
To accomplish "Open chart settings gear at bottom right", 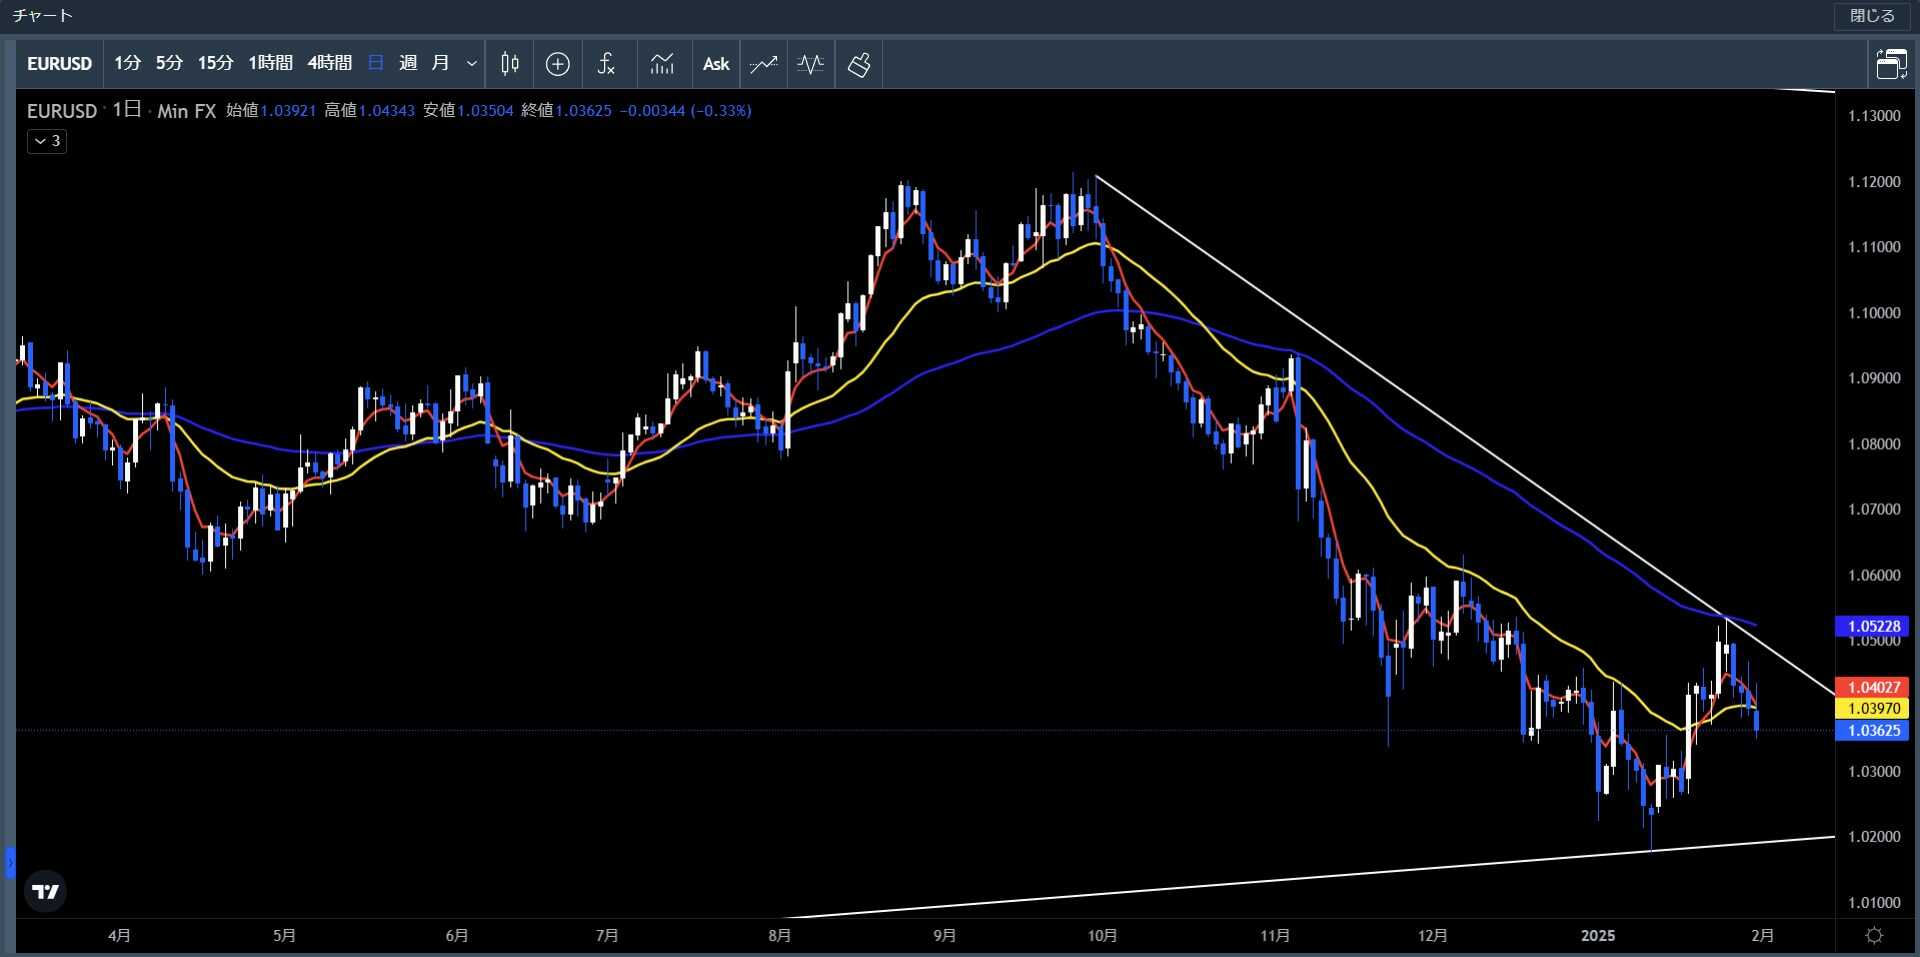I will tap(1875, 935).
